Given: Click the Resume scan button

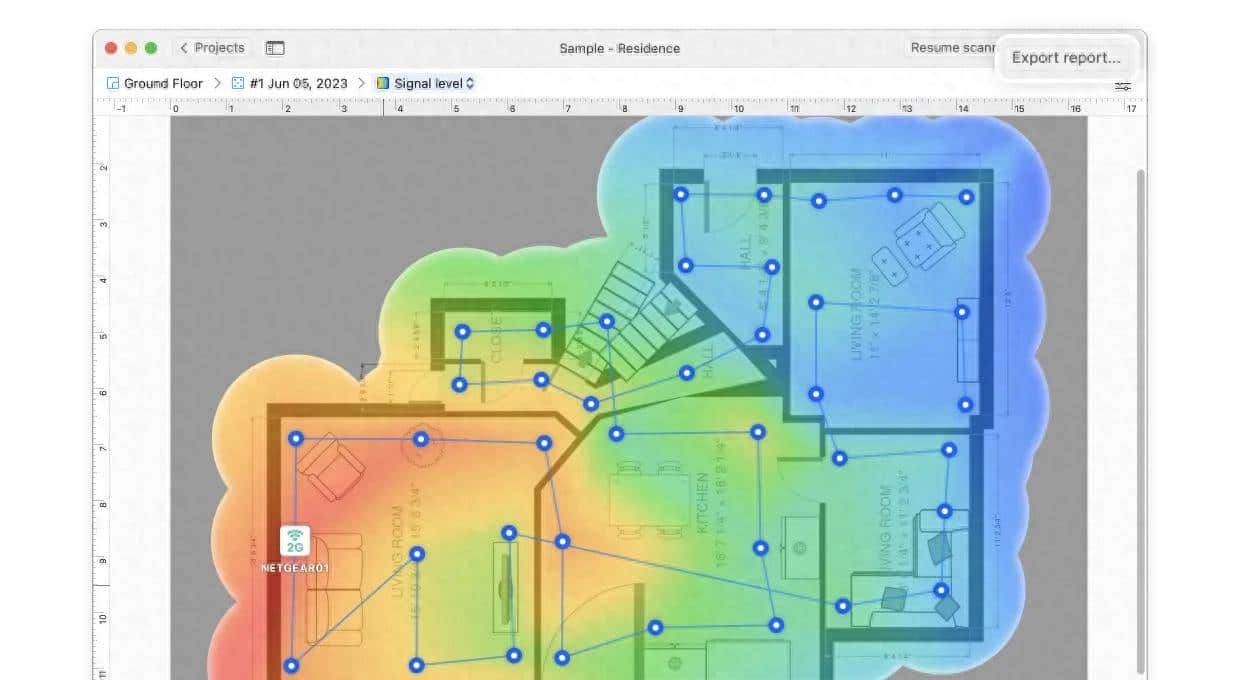Looking at the screenshot, I should (950, 48).
